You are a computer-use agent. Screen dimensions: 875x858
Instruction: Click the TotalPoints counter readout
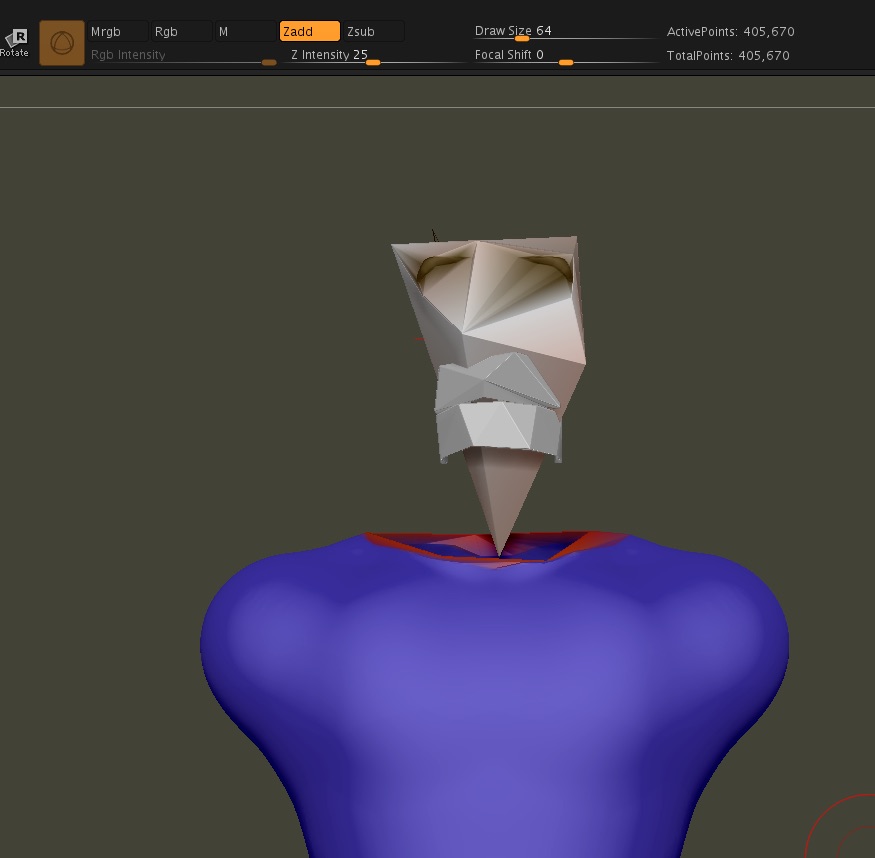tap(728, 56)
